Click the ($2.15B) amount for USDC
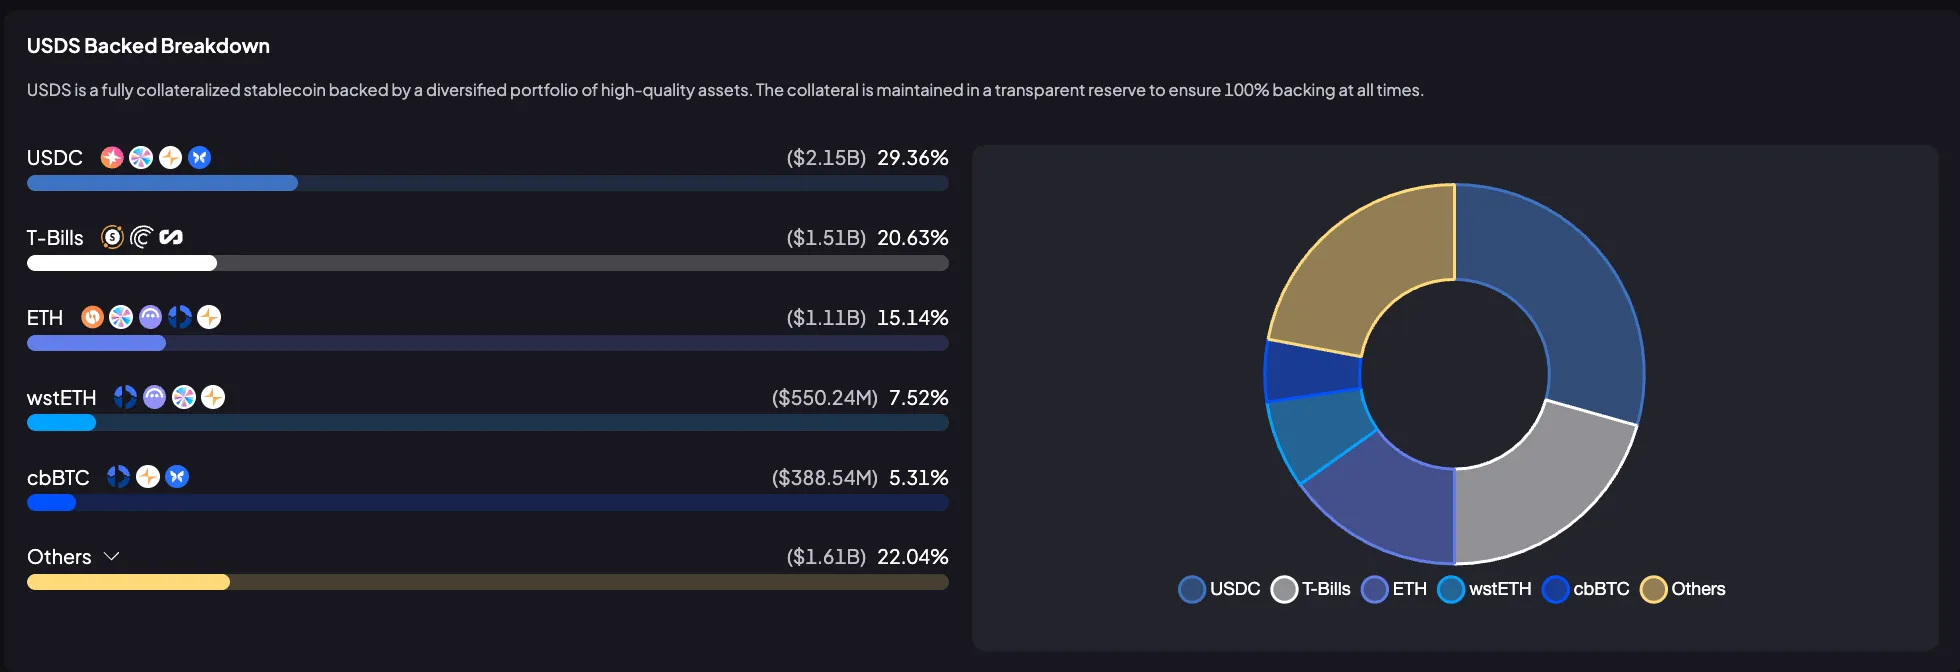 826,158
